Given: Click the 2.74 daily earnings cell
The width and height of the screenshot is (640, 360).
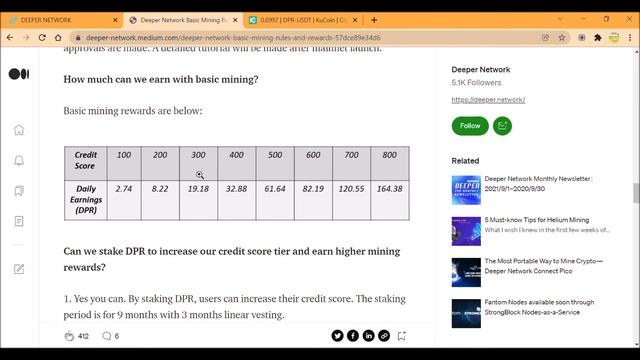Looking at the screenshot, I should tap(124, 200).
